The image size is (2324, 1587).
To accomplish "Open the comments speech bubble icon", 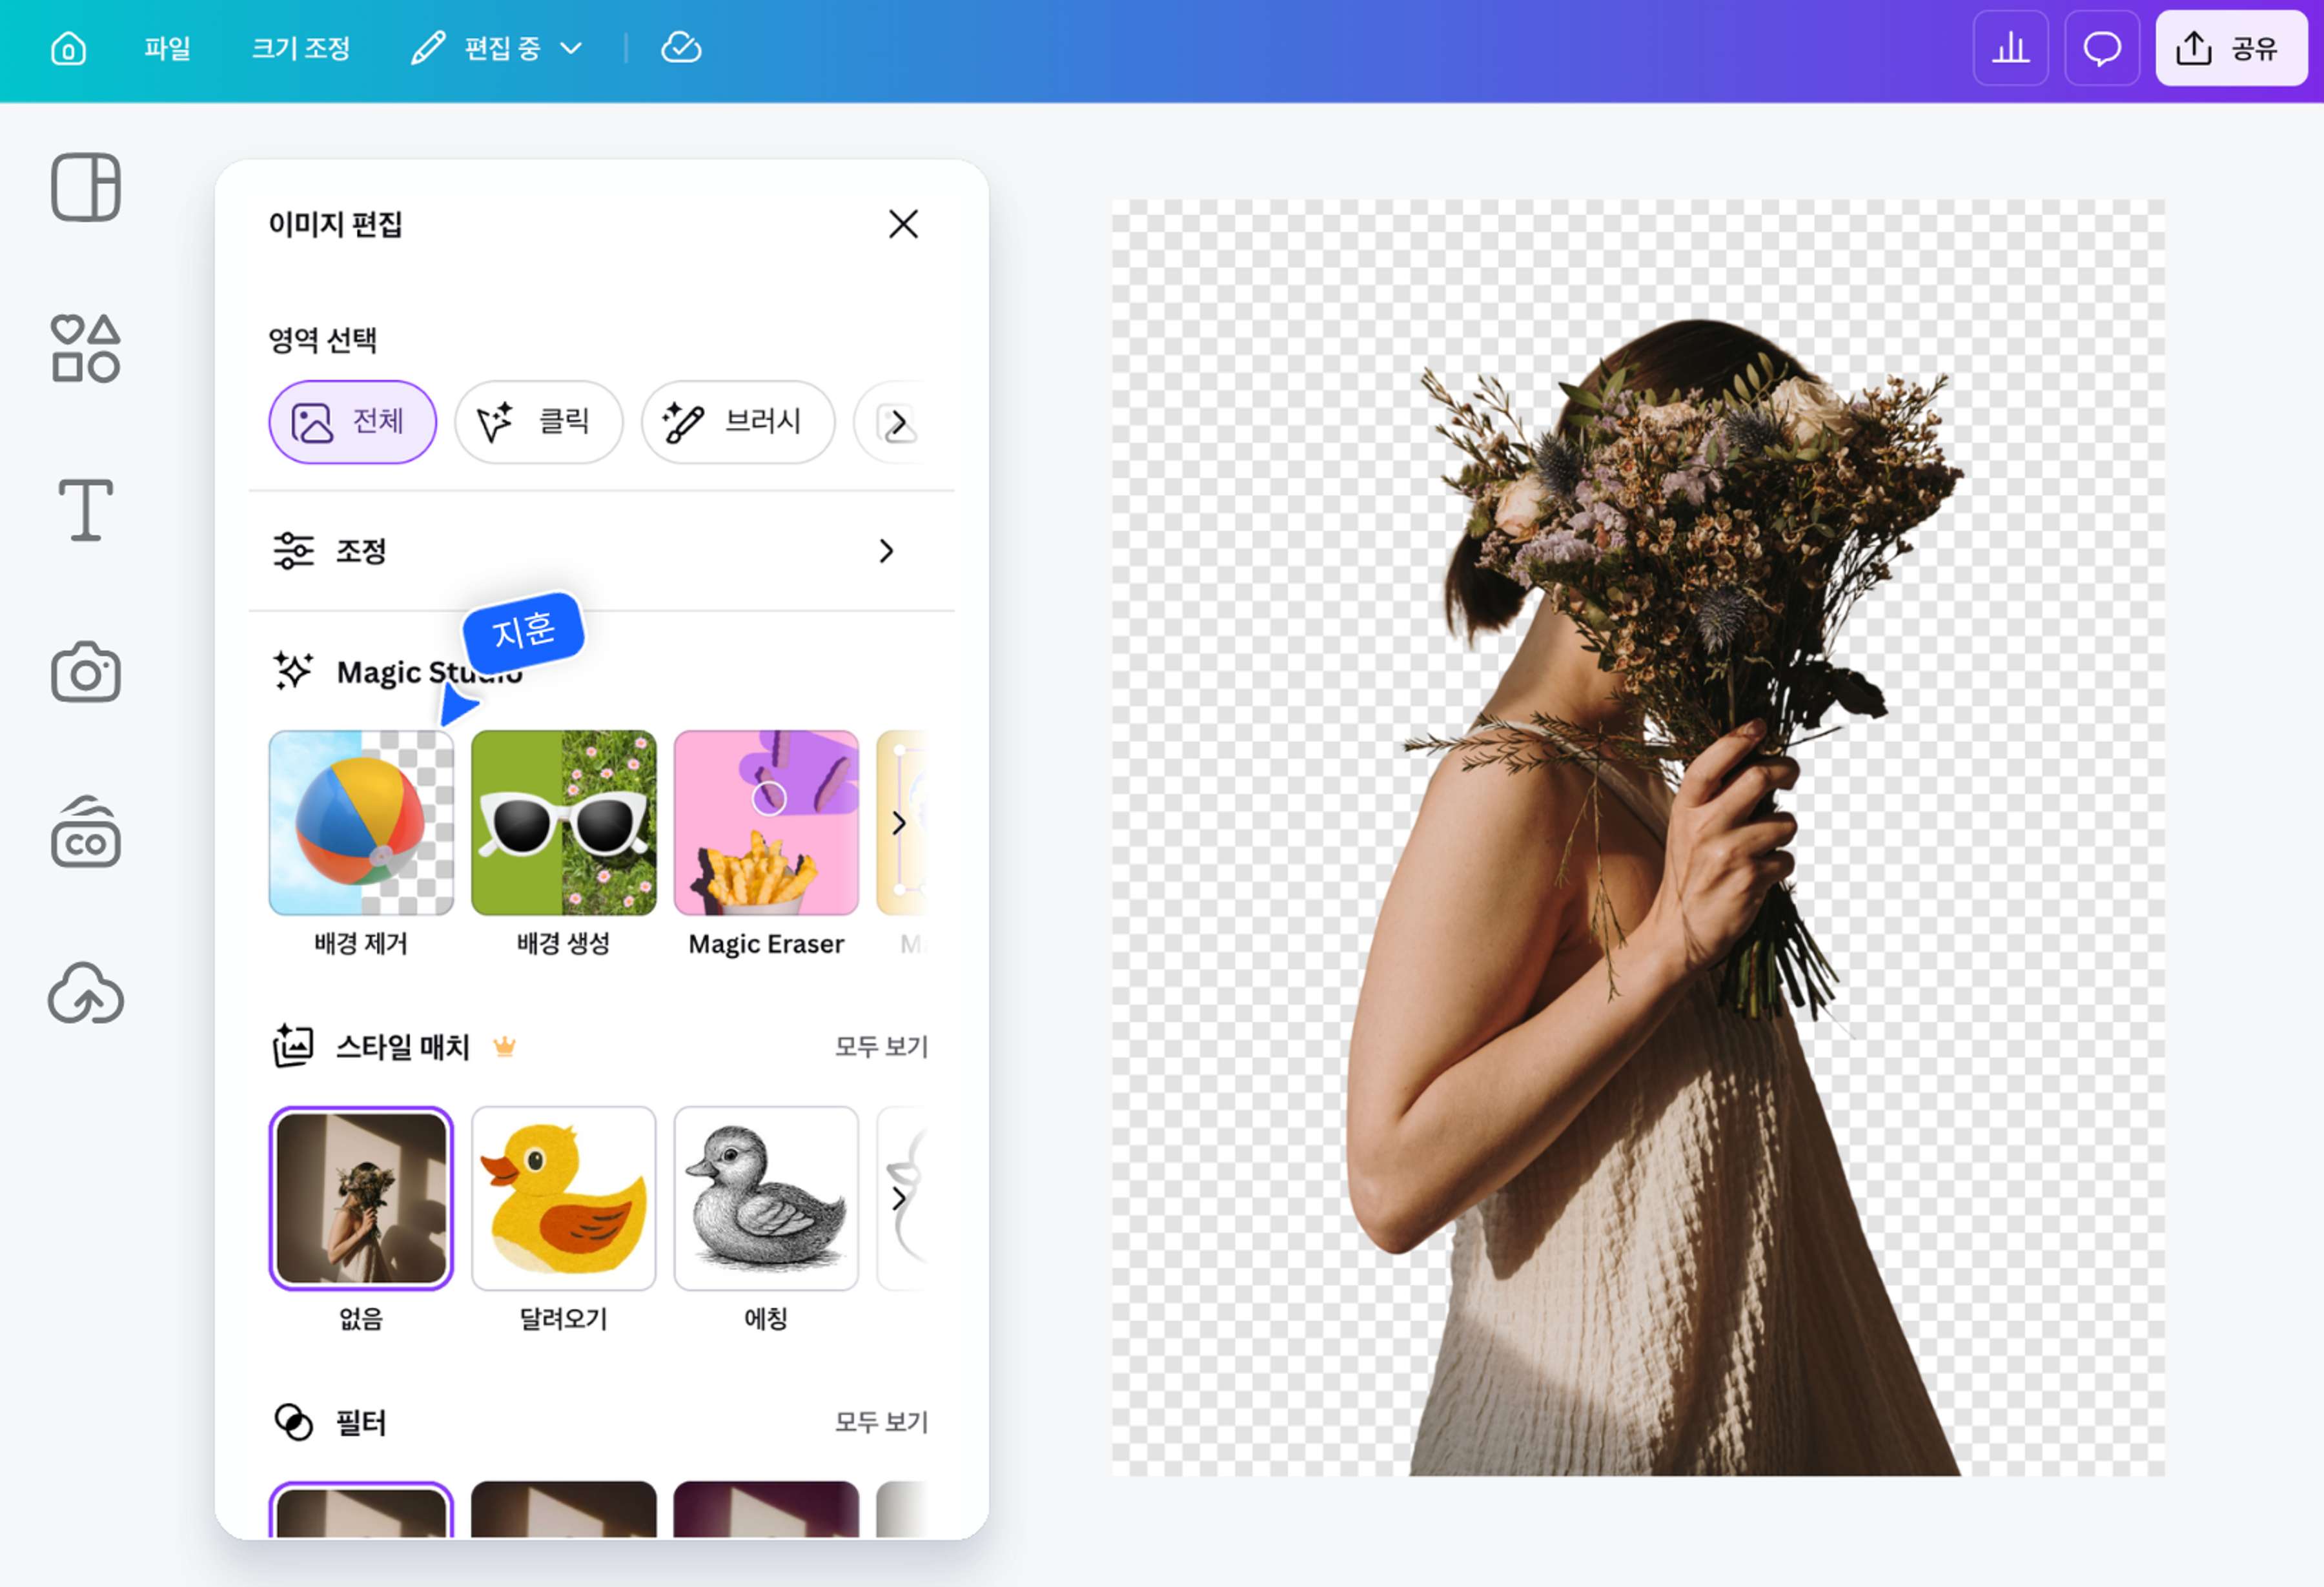I will click(x=2102, y=48).
